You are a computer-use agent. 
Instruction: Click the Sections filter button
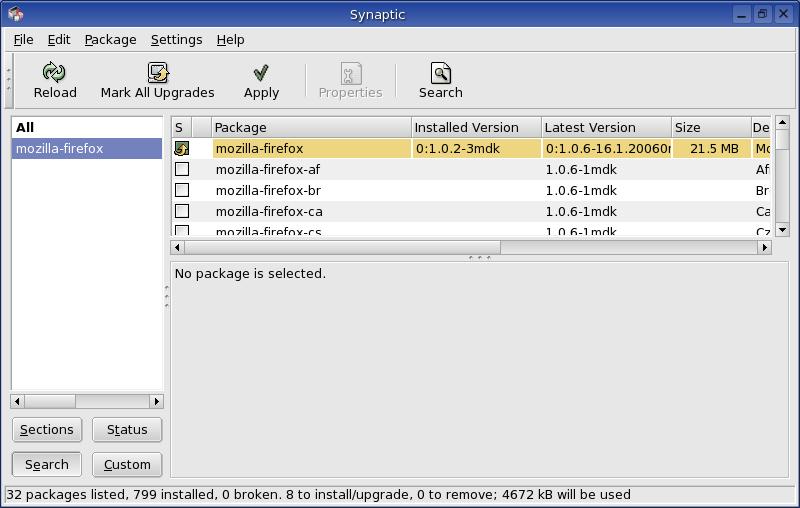(47, 429)
